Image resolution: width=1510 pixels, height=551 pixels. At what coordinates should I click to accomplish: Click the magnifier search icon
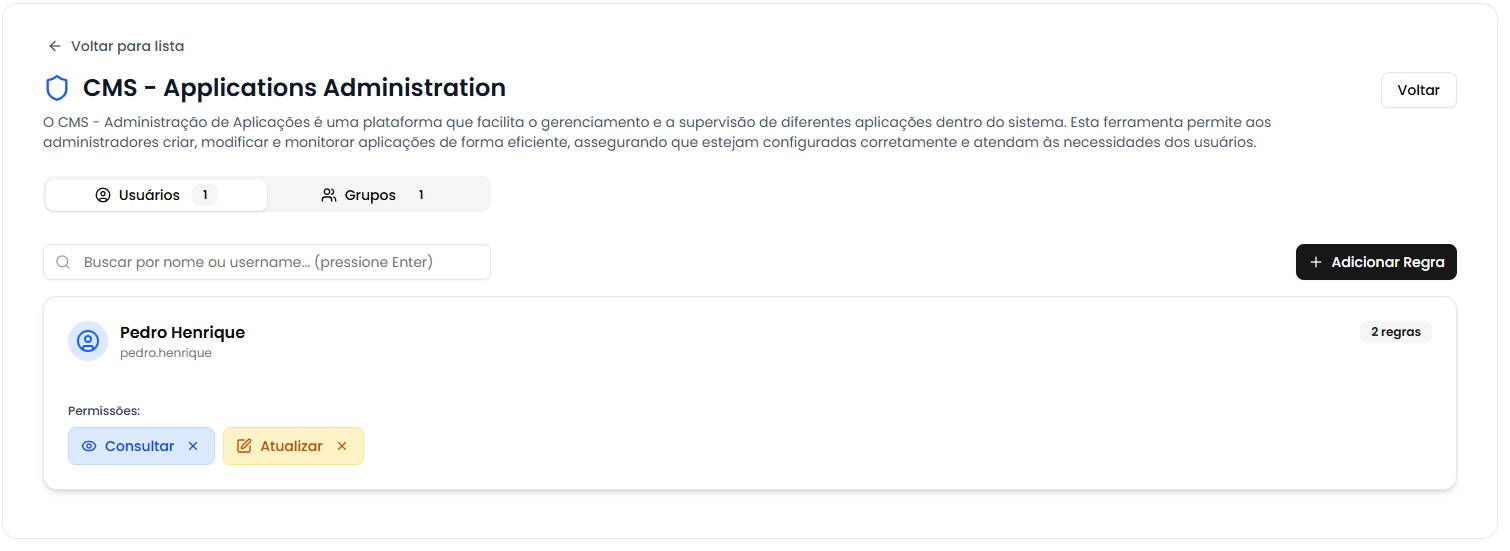[63, 262]
